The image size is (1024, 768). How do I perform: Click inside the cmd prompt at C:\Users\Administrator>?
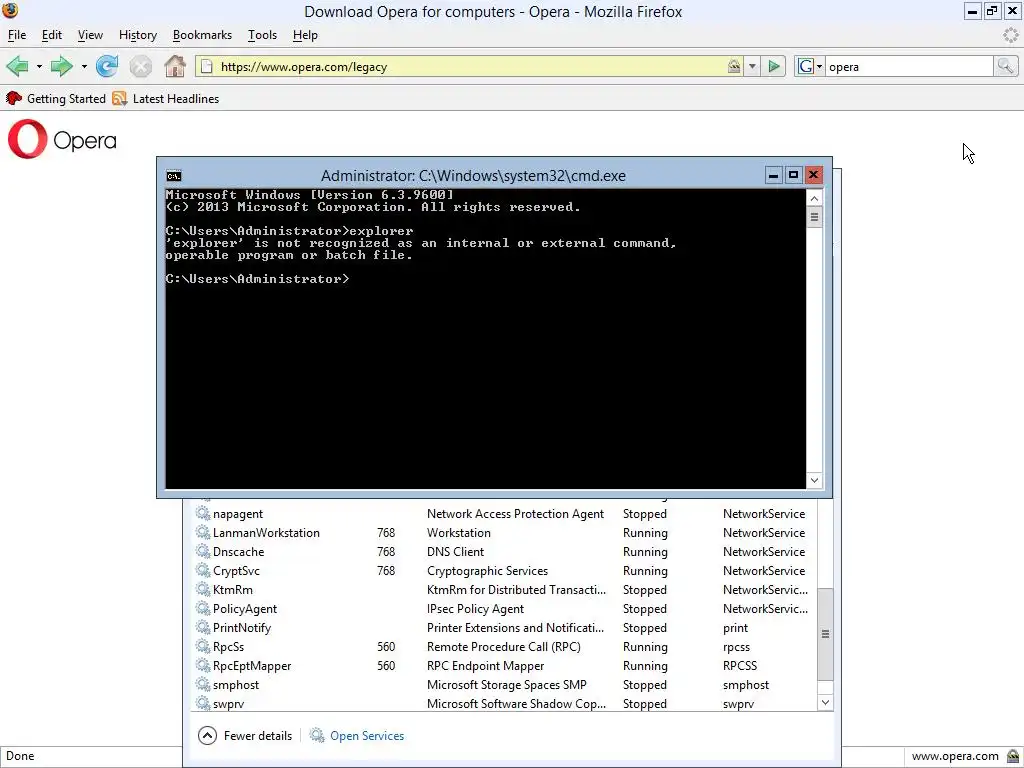[257, 279]
